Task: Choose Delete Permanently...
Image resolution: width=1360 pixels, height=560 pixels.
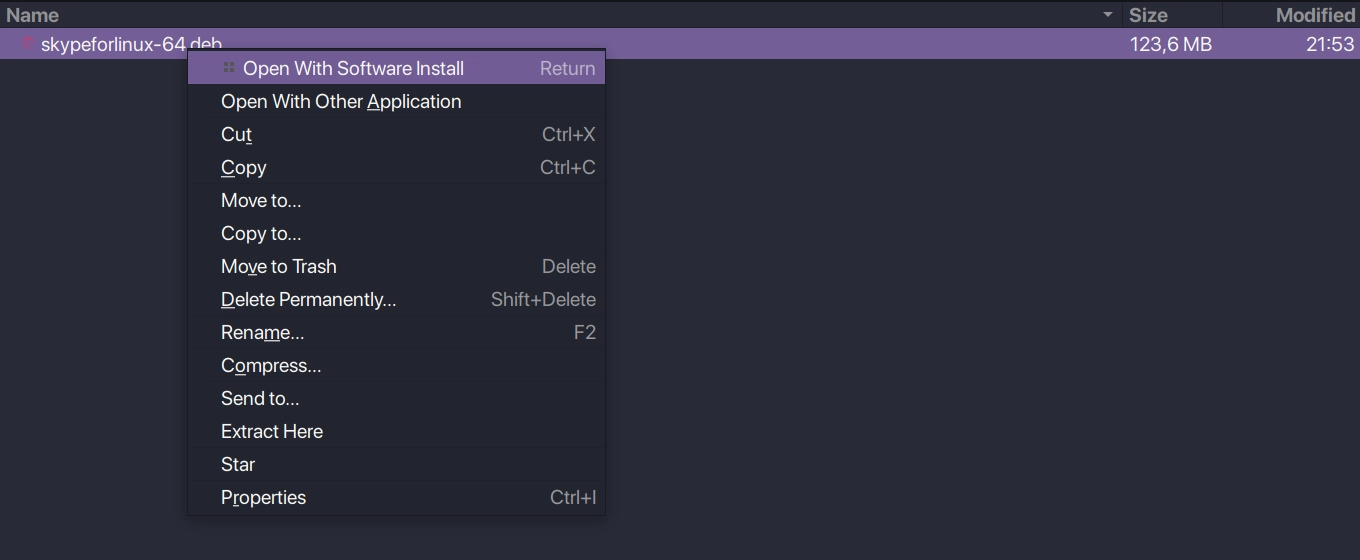Action: pos(396,299)
